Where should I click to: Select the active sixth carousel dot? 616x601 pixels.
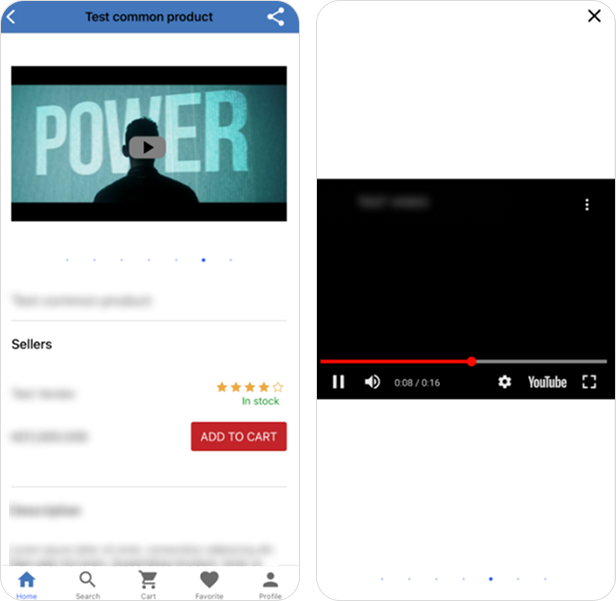(x=204, y=260)
